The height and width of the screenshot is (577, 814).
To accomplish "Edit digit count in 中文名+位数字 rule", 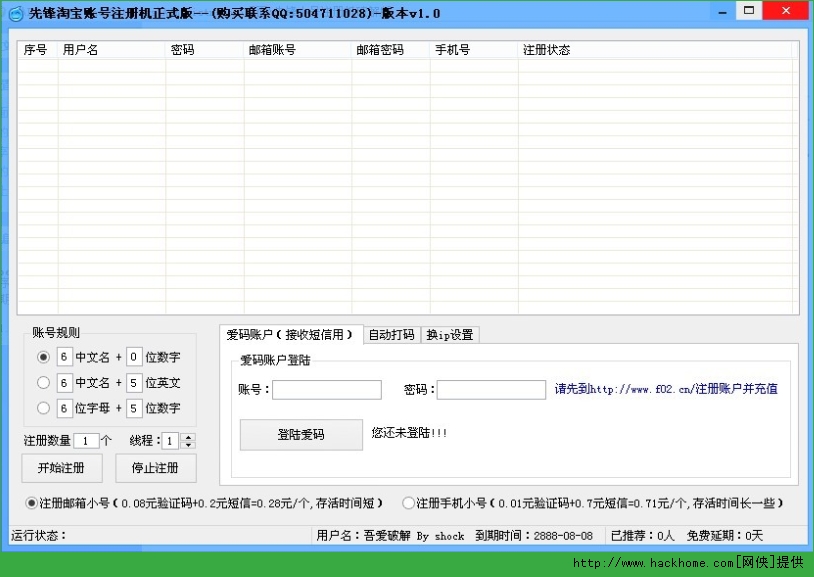I will [134, 357].
